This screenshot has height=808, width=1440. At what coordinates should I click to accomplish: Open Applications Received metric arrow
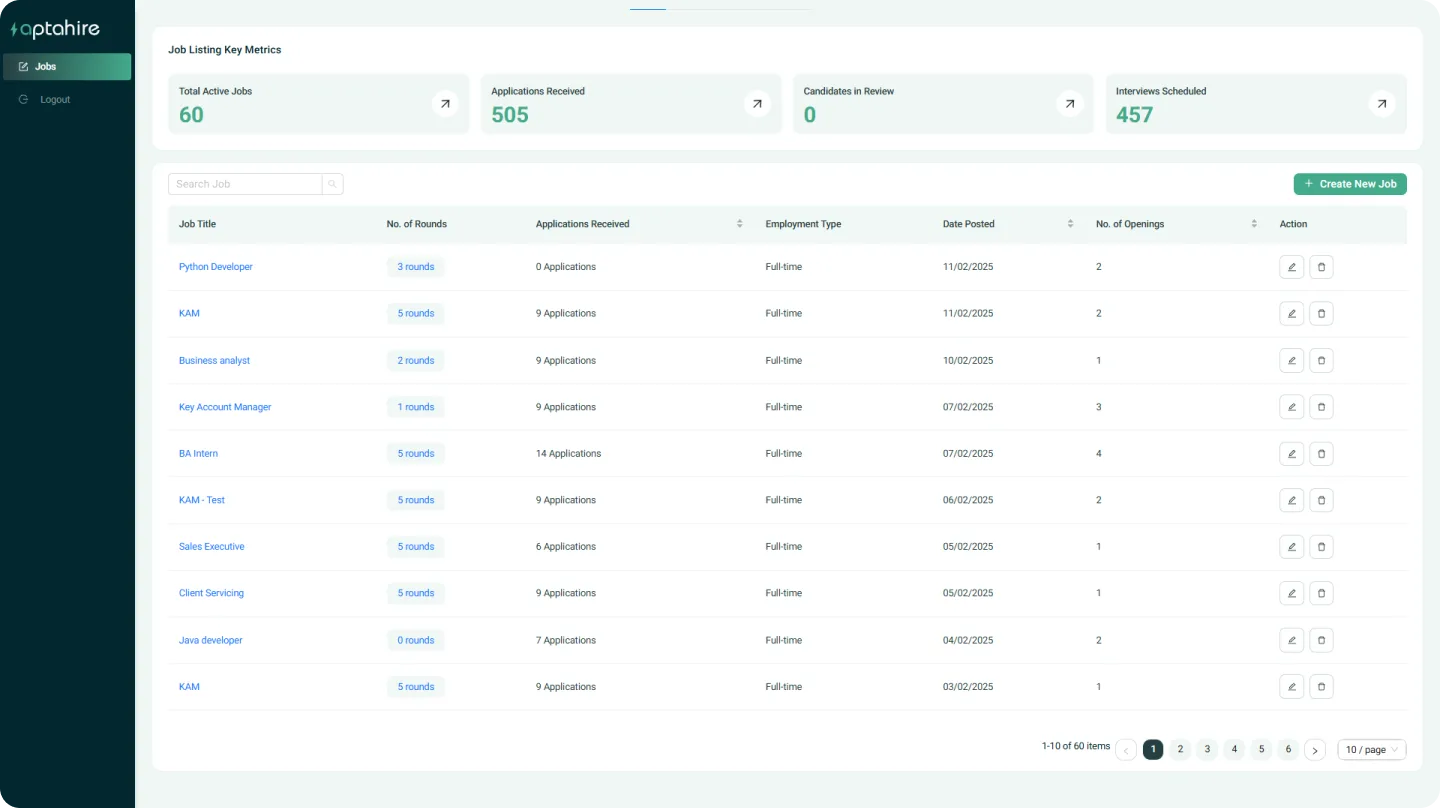point(757,103)
